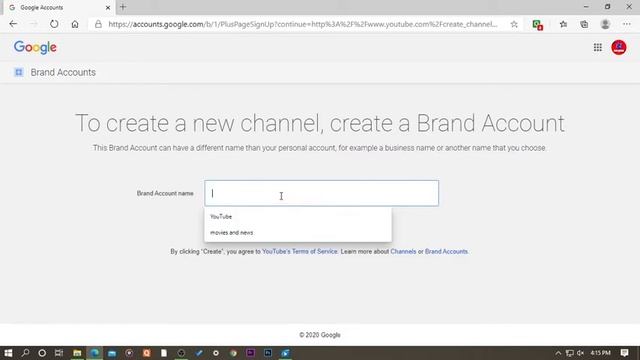Go back using the browser back arrow
The image size is (640, 360).
coord(13,24)
